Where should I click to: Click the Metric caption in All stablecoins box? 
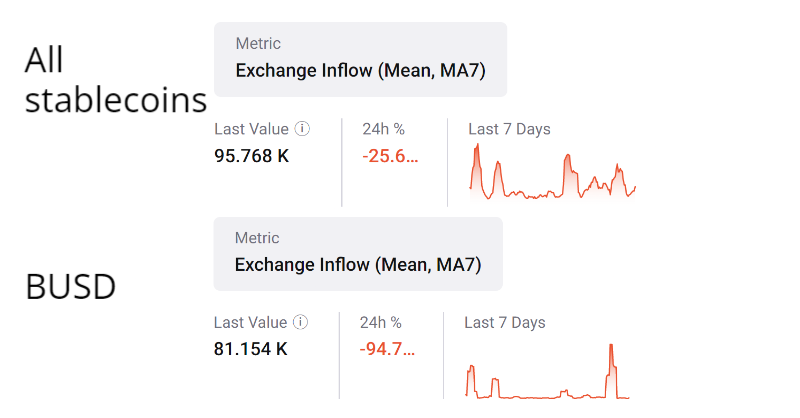(x=258, y=44)
